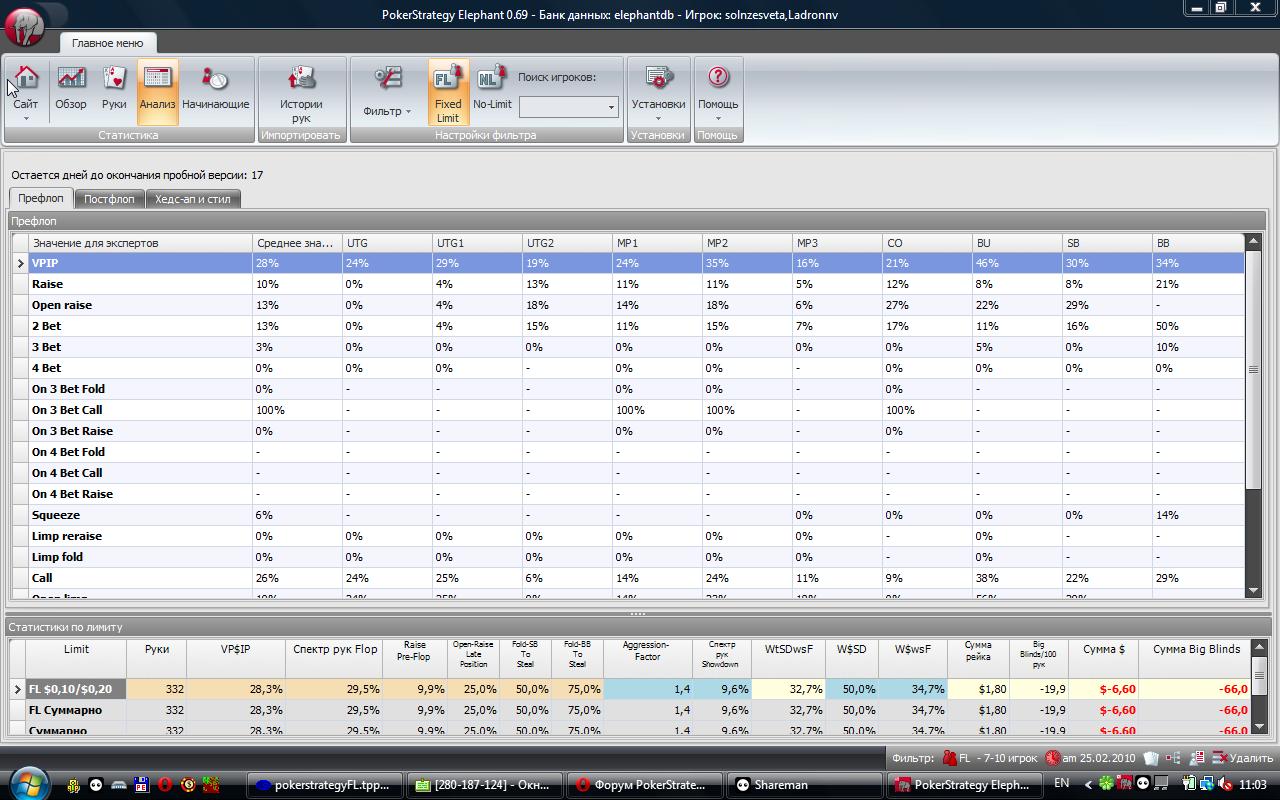Click Удалить filter button
Image resolution: width=1280 pixels, height=800 pixels.
point(1243,758)
